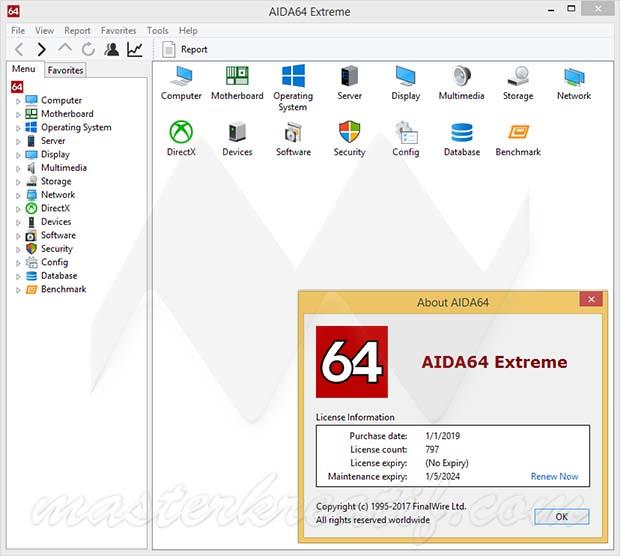This screenshot has width=620, height=556.
Task: Click the toolbar up-level arrow
Action: tap(65, 49)
